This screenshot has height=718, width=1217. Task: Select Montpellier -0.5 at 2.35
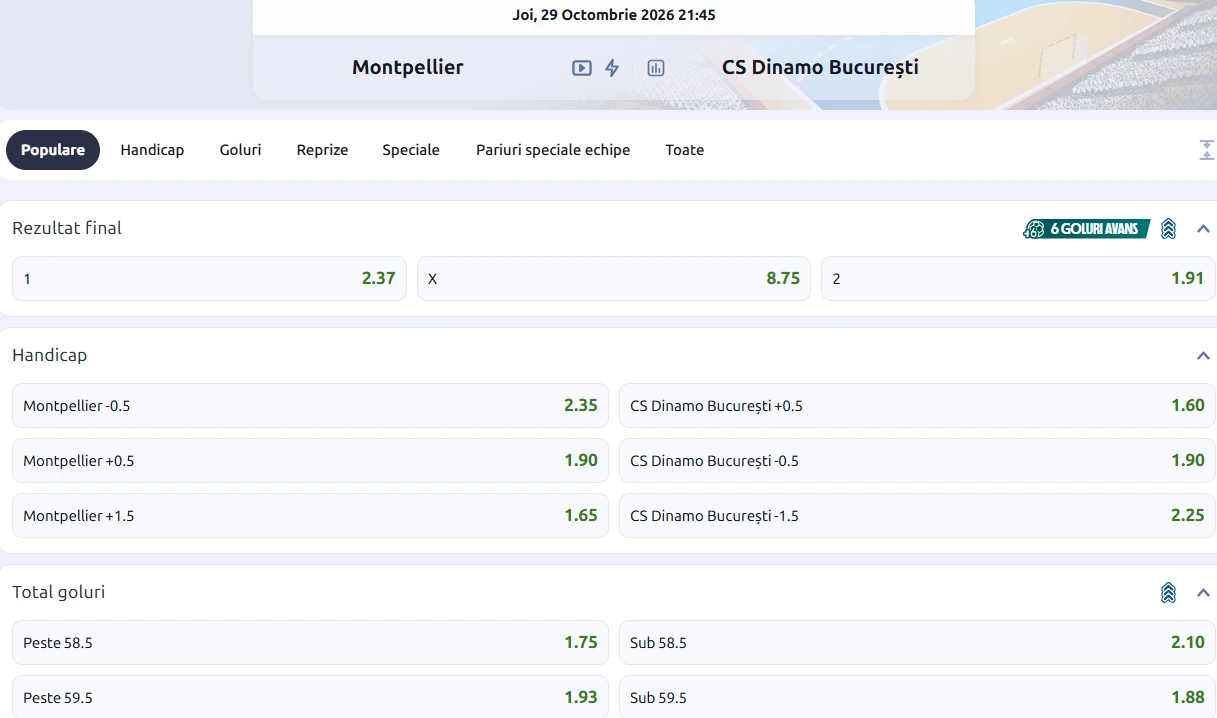(310, 406)
